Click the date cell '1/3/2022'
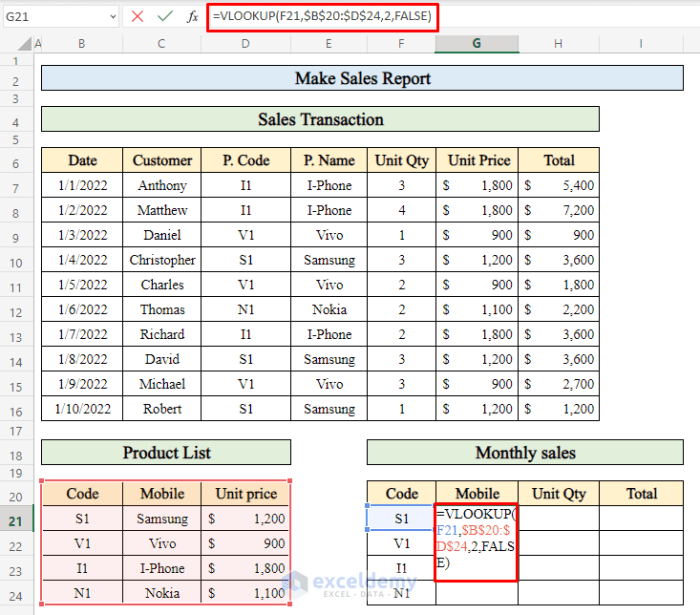The width and height of the screenshot is (700, 615). [82, 235]
